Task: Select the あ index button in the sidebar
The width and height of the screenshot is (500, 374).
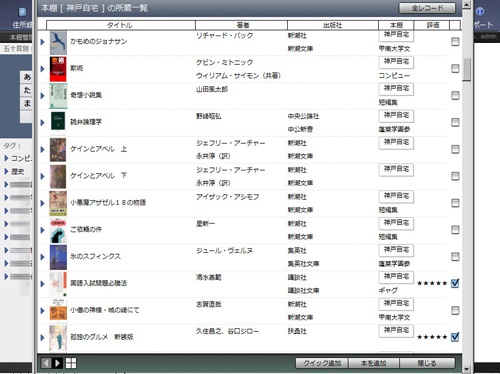Action: tap(27, 77)
